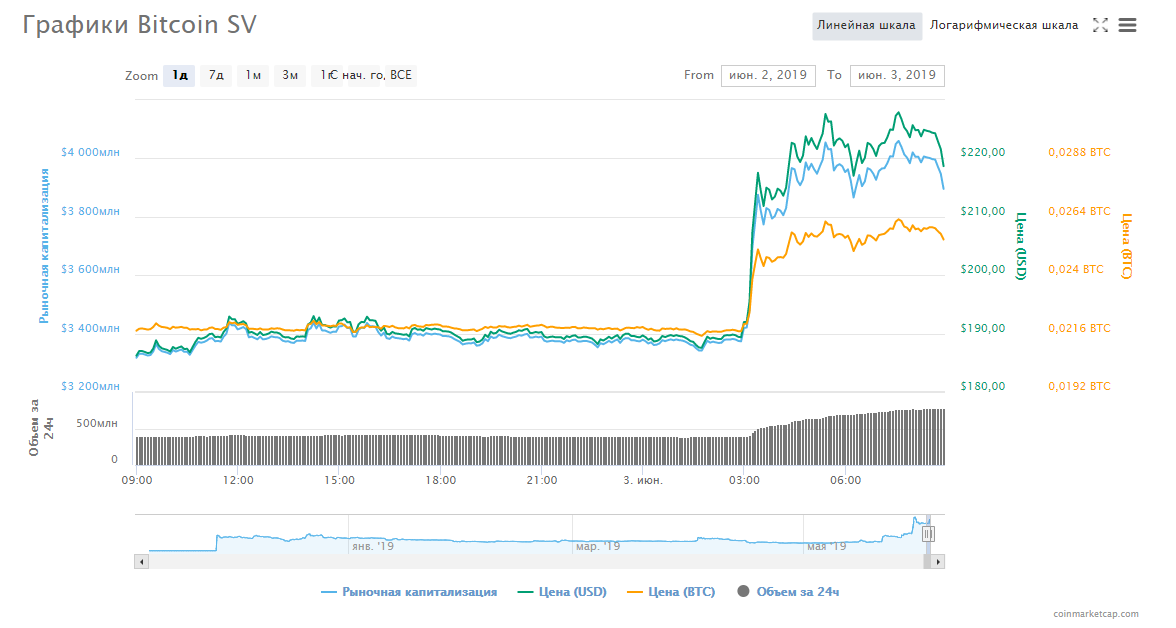Screen dimensions: 1176x628
Task: Select the 3м zoom range
Action: pos(290,75)
